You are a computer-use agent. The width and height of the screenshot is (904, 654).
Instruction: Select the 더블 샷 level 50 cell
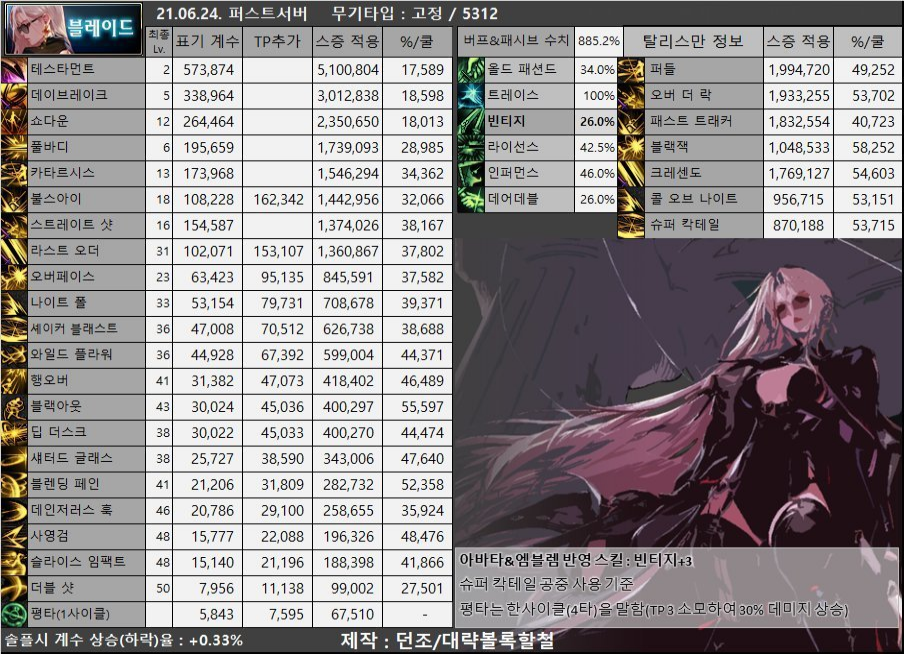coord(159,589)
